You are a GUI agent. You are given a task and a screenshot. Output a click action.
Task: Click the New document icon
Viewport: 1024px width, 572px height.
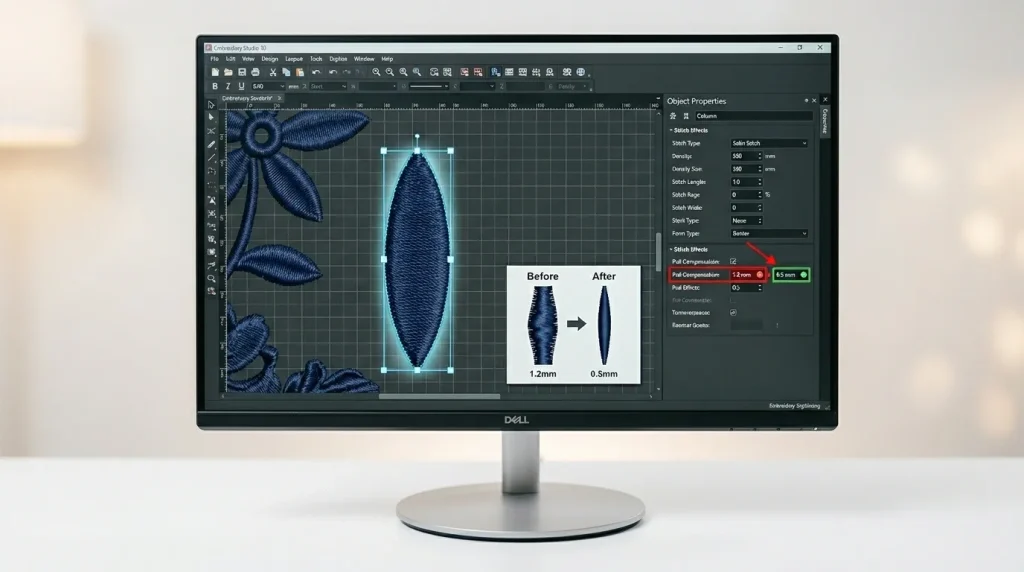click(215, 72)
